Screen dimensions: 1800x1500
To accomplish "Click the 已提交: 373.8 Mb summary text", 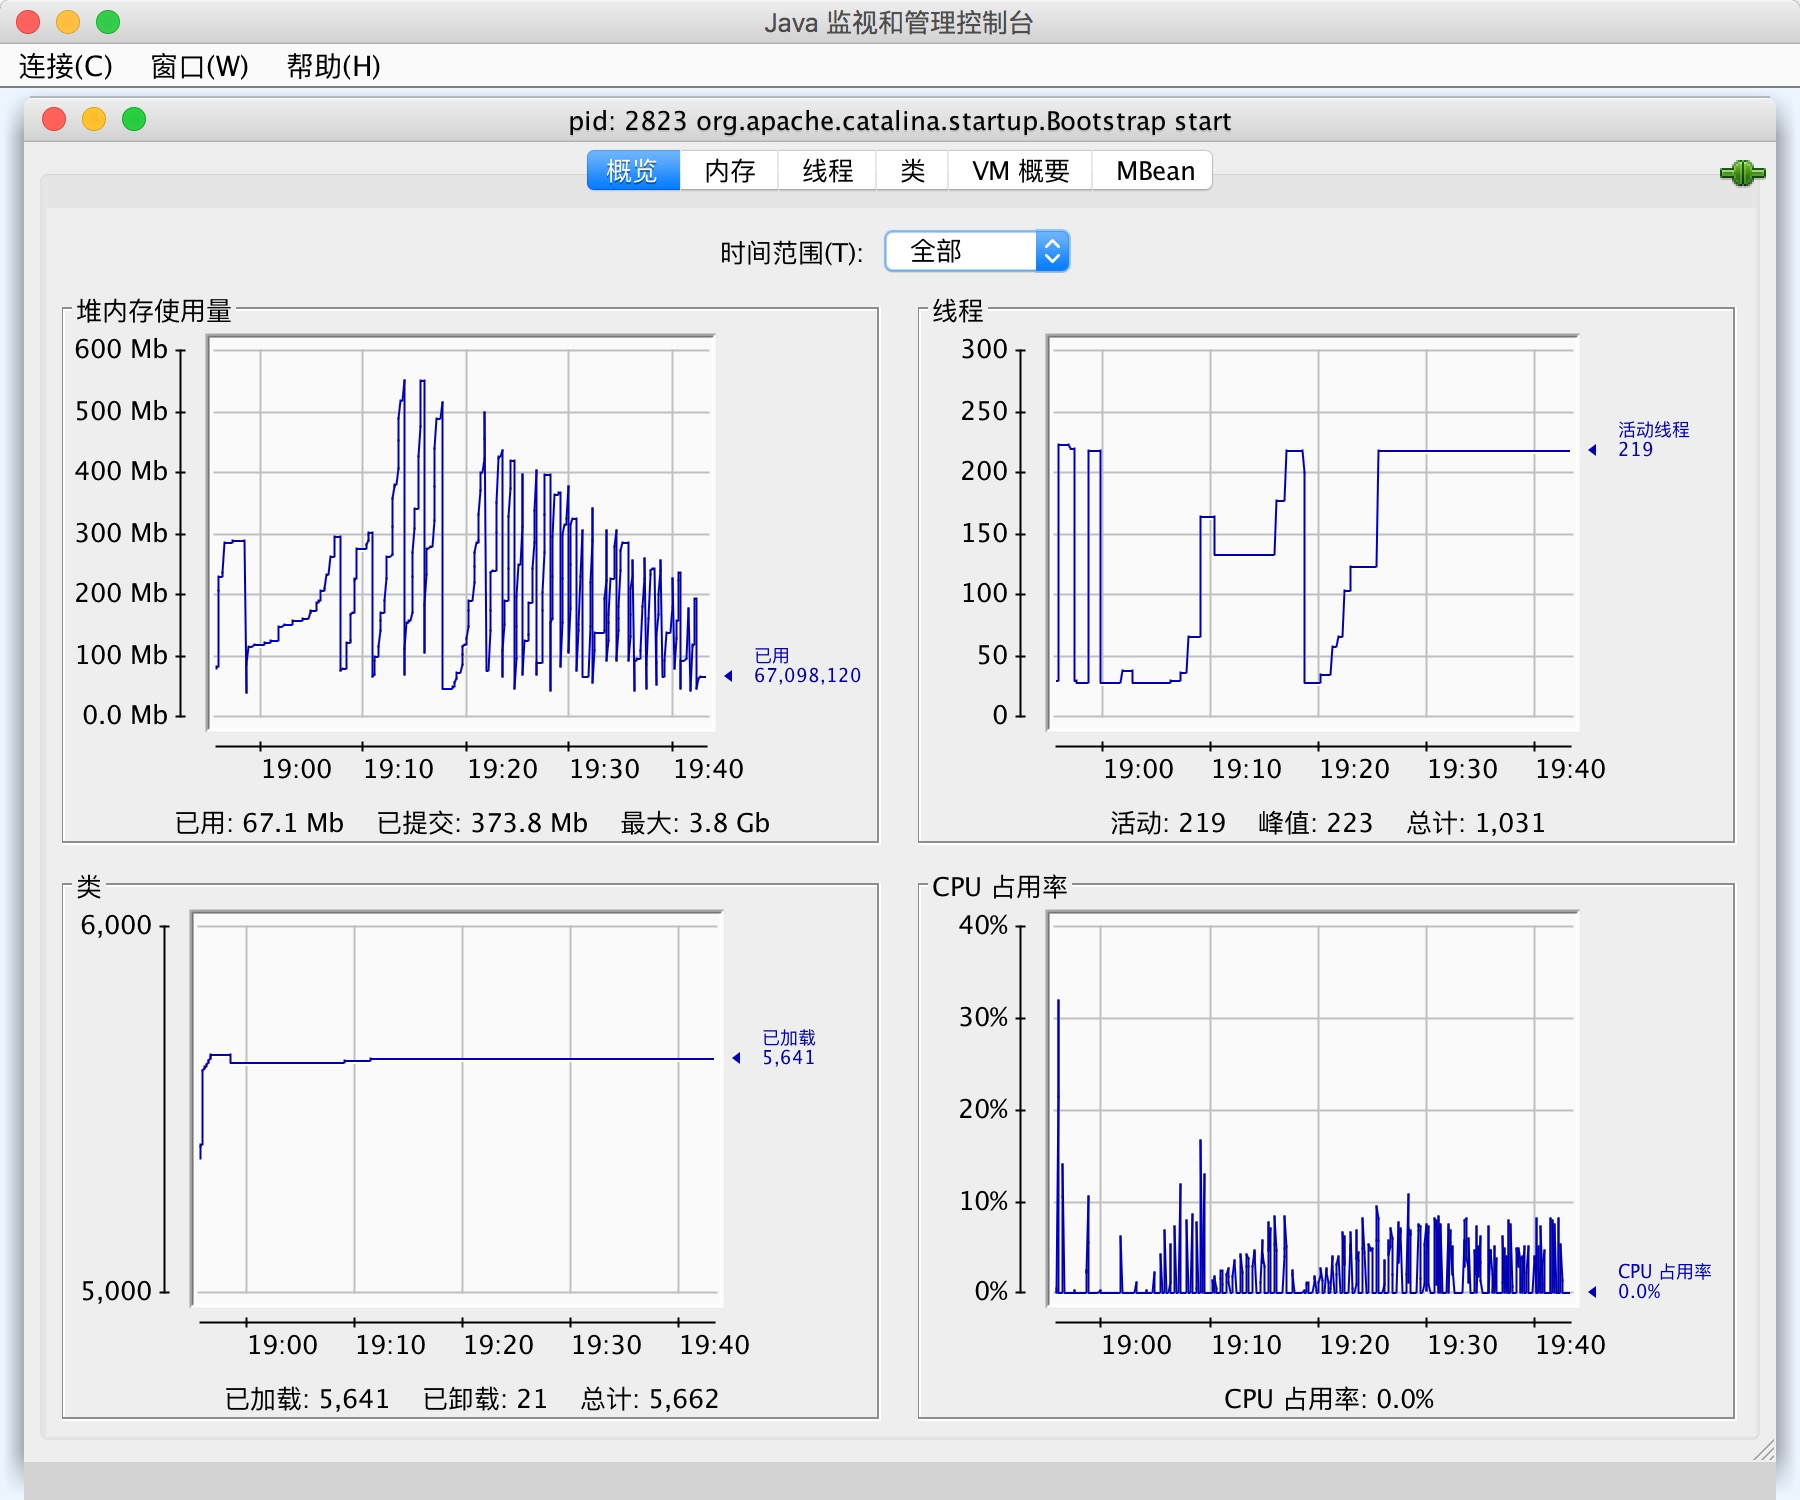I will 482,823.
